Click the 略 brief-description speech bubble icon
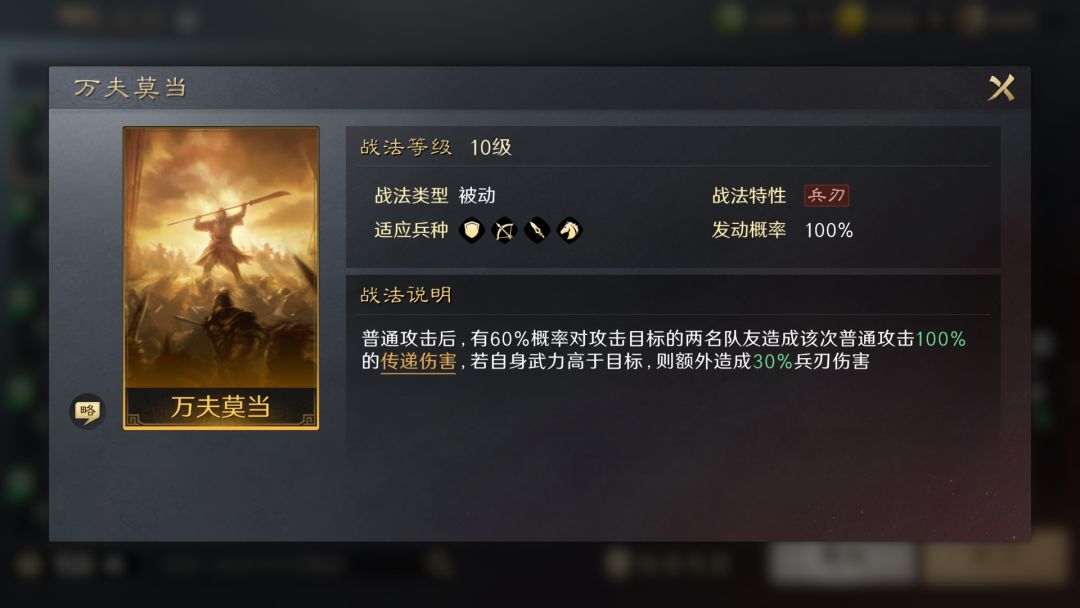1080x608 pixels. (87, 412)
